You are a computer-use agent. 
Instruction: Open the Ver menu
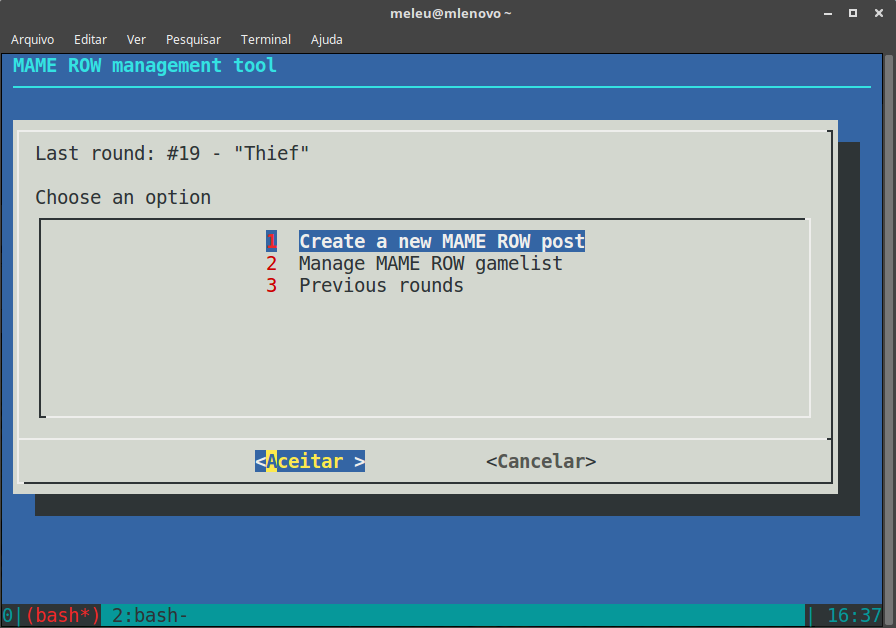click(x=136, y=40)
